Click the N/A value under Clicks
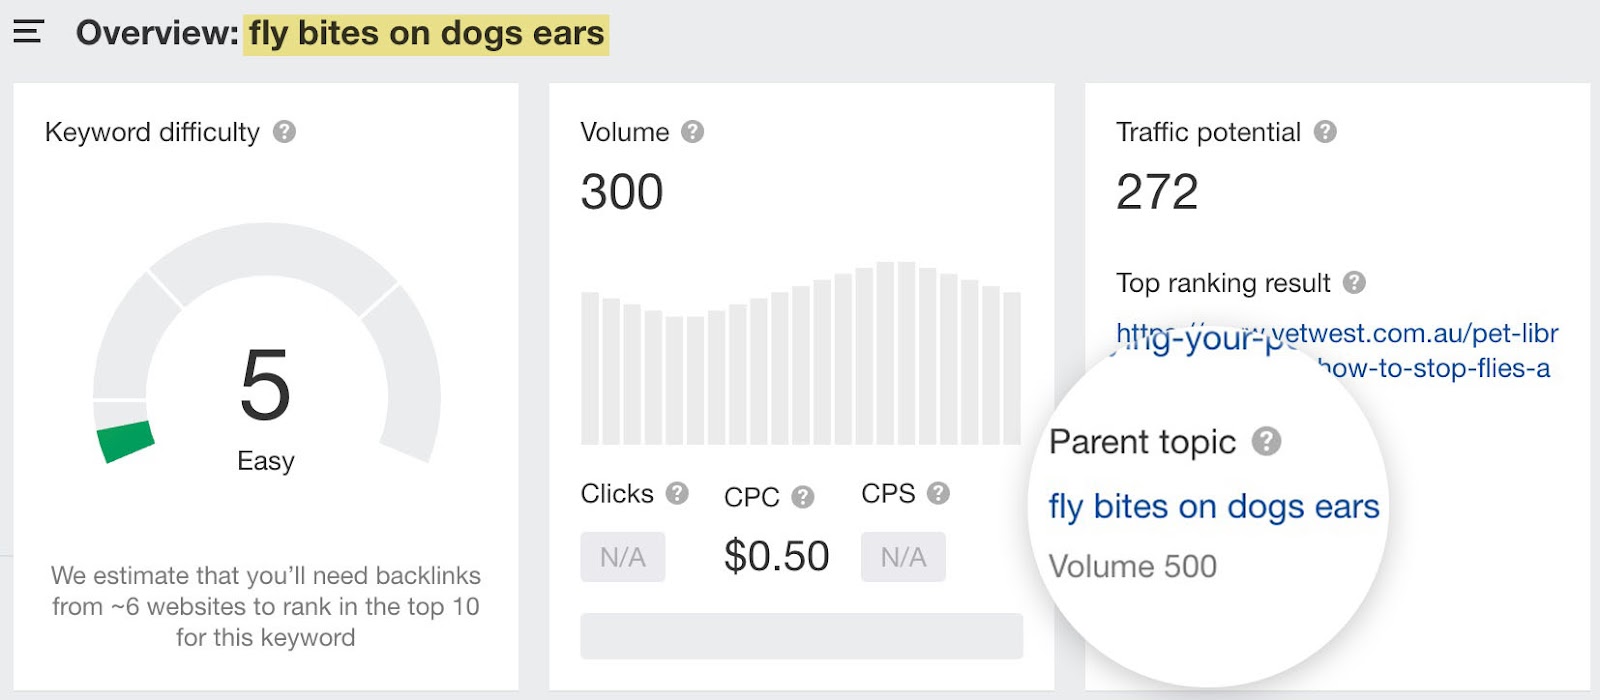 tap(623, 557)
